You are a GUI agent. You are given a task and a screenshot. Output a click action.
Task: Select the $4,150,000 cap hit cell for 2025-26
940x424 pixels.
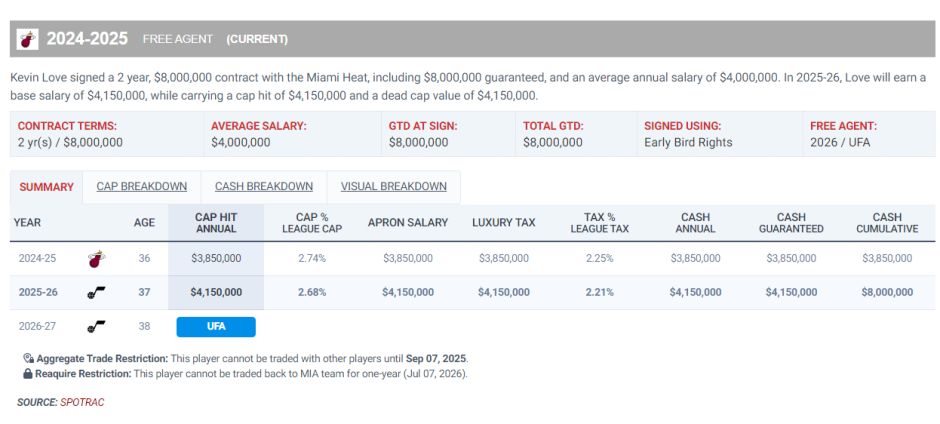point(216,292)
